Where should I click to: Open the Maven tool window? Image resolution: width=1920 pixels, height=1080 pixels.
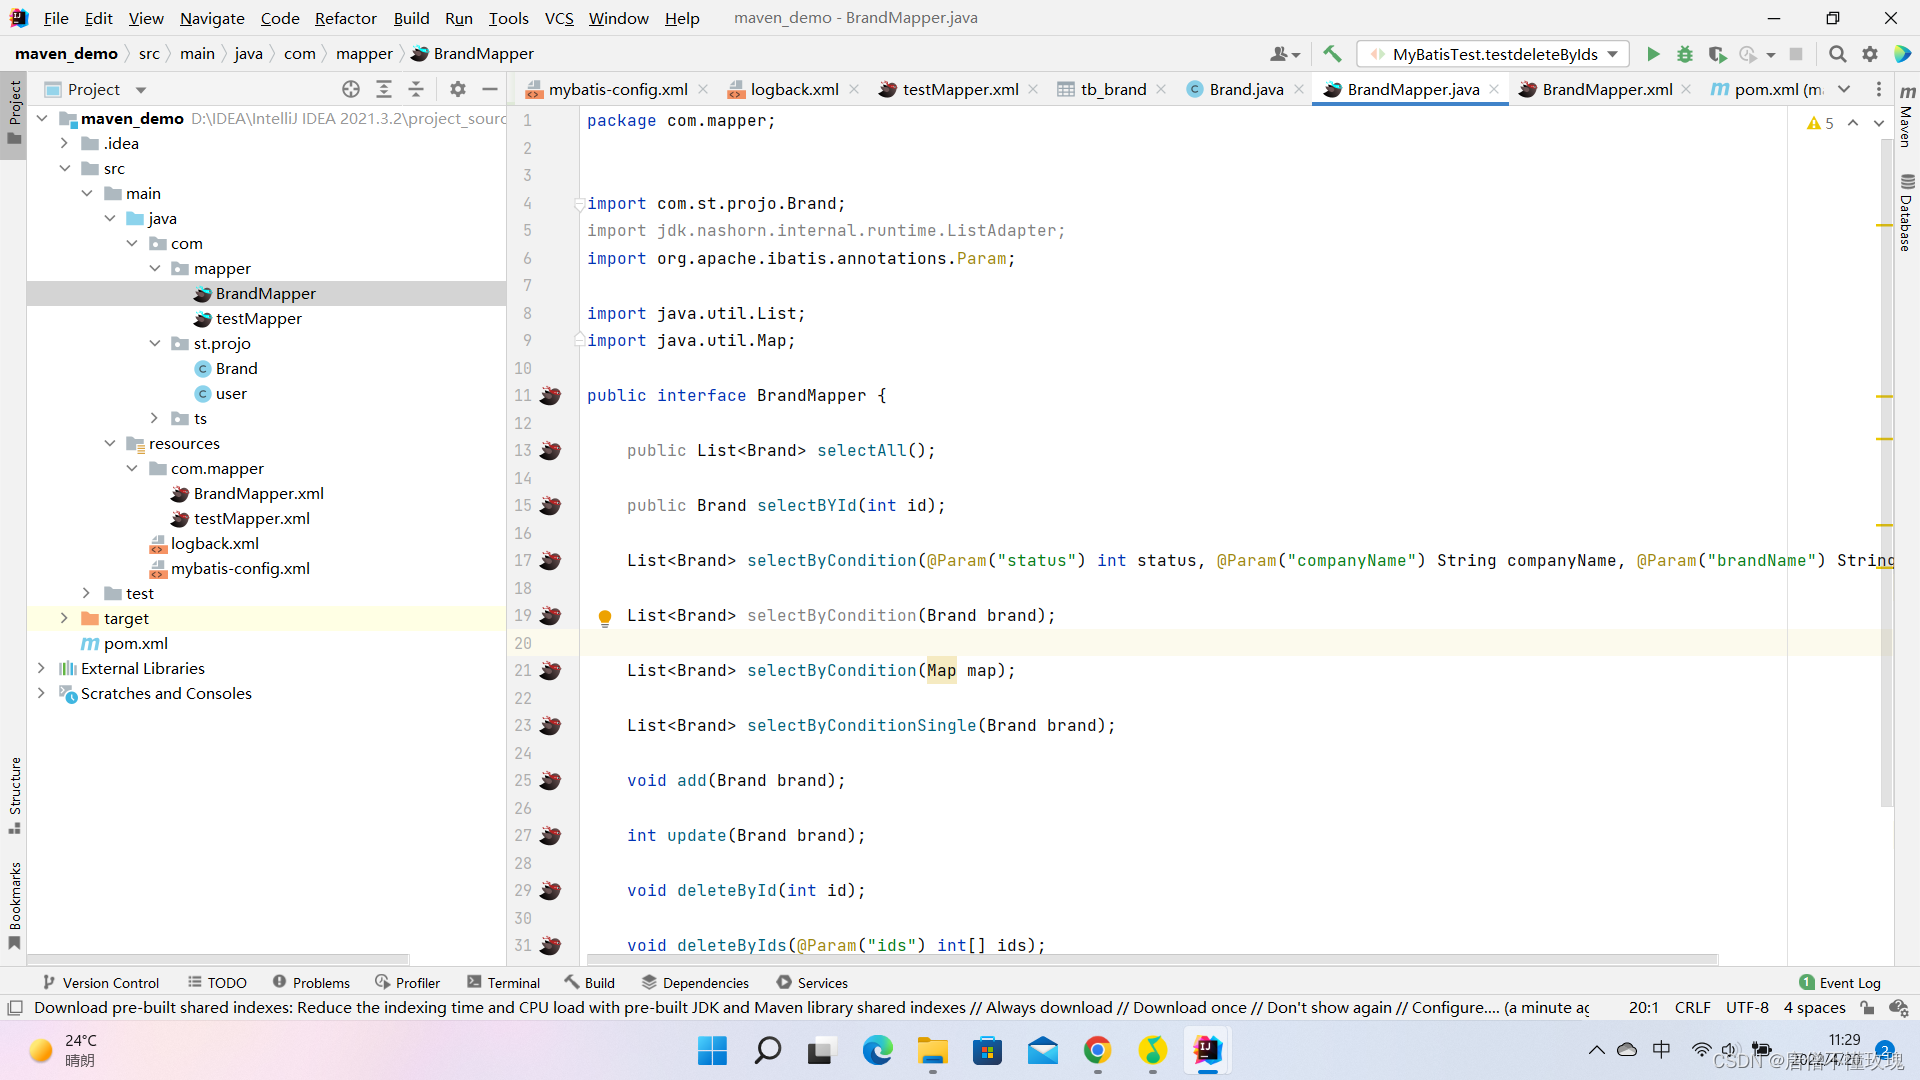click(1907, 115)
